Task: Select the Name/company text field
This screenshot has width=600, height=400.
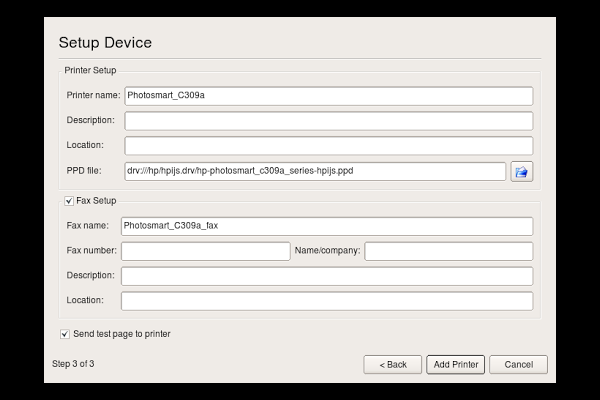Action: point(448,251)
